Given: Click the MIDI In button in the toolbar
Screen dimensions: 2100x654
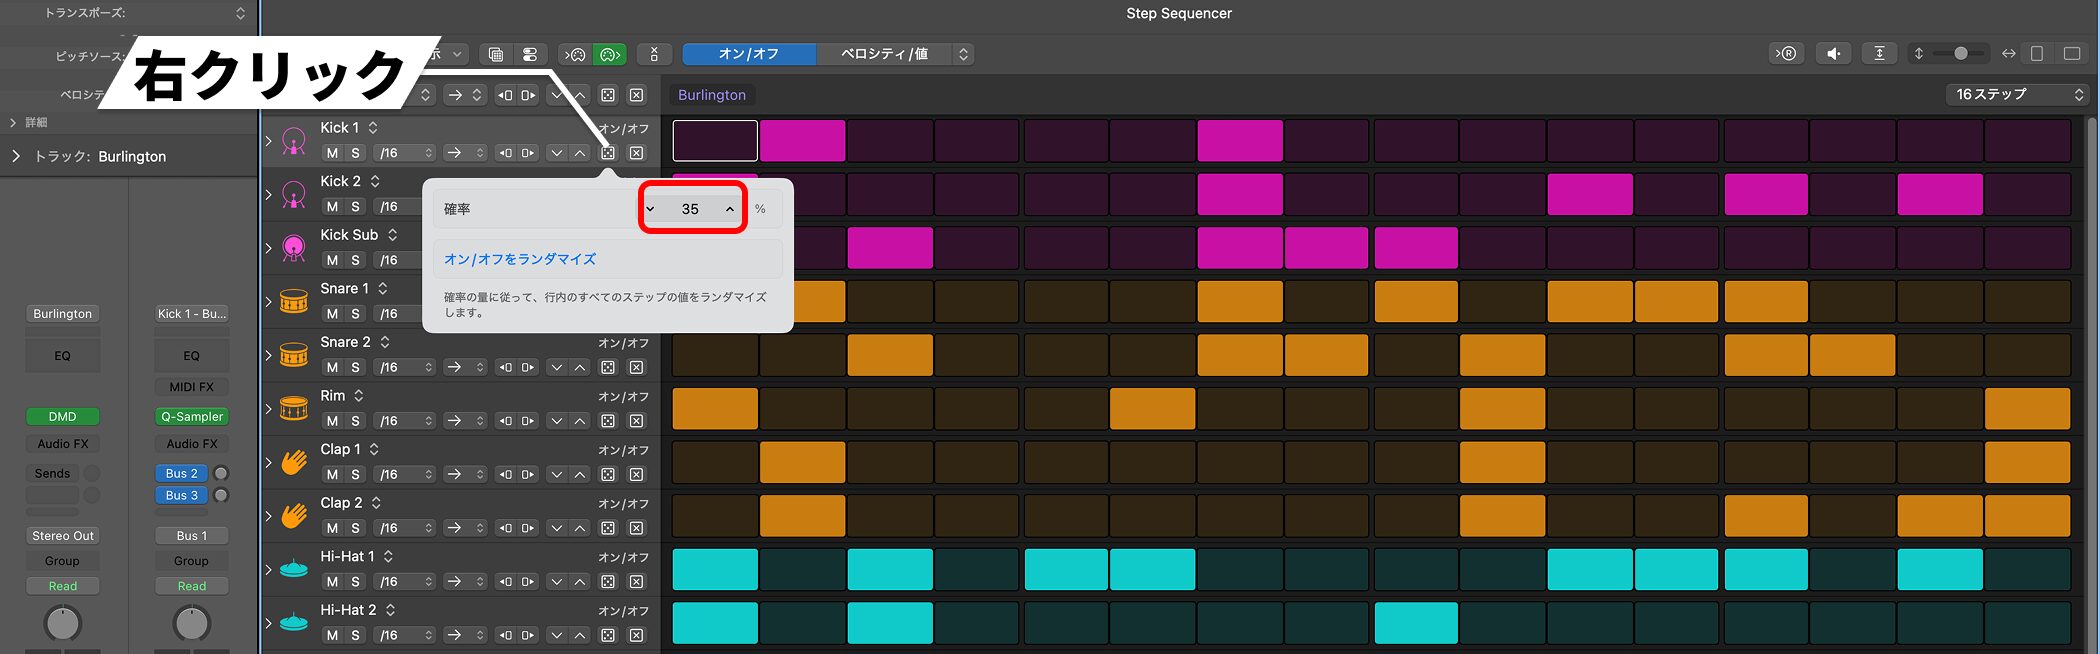Looking at the screenshot, I should (574, 54).
